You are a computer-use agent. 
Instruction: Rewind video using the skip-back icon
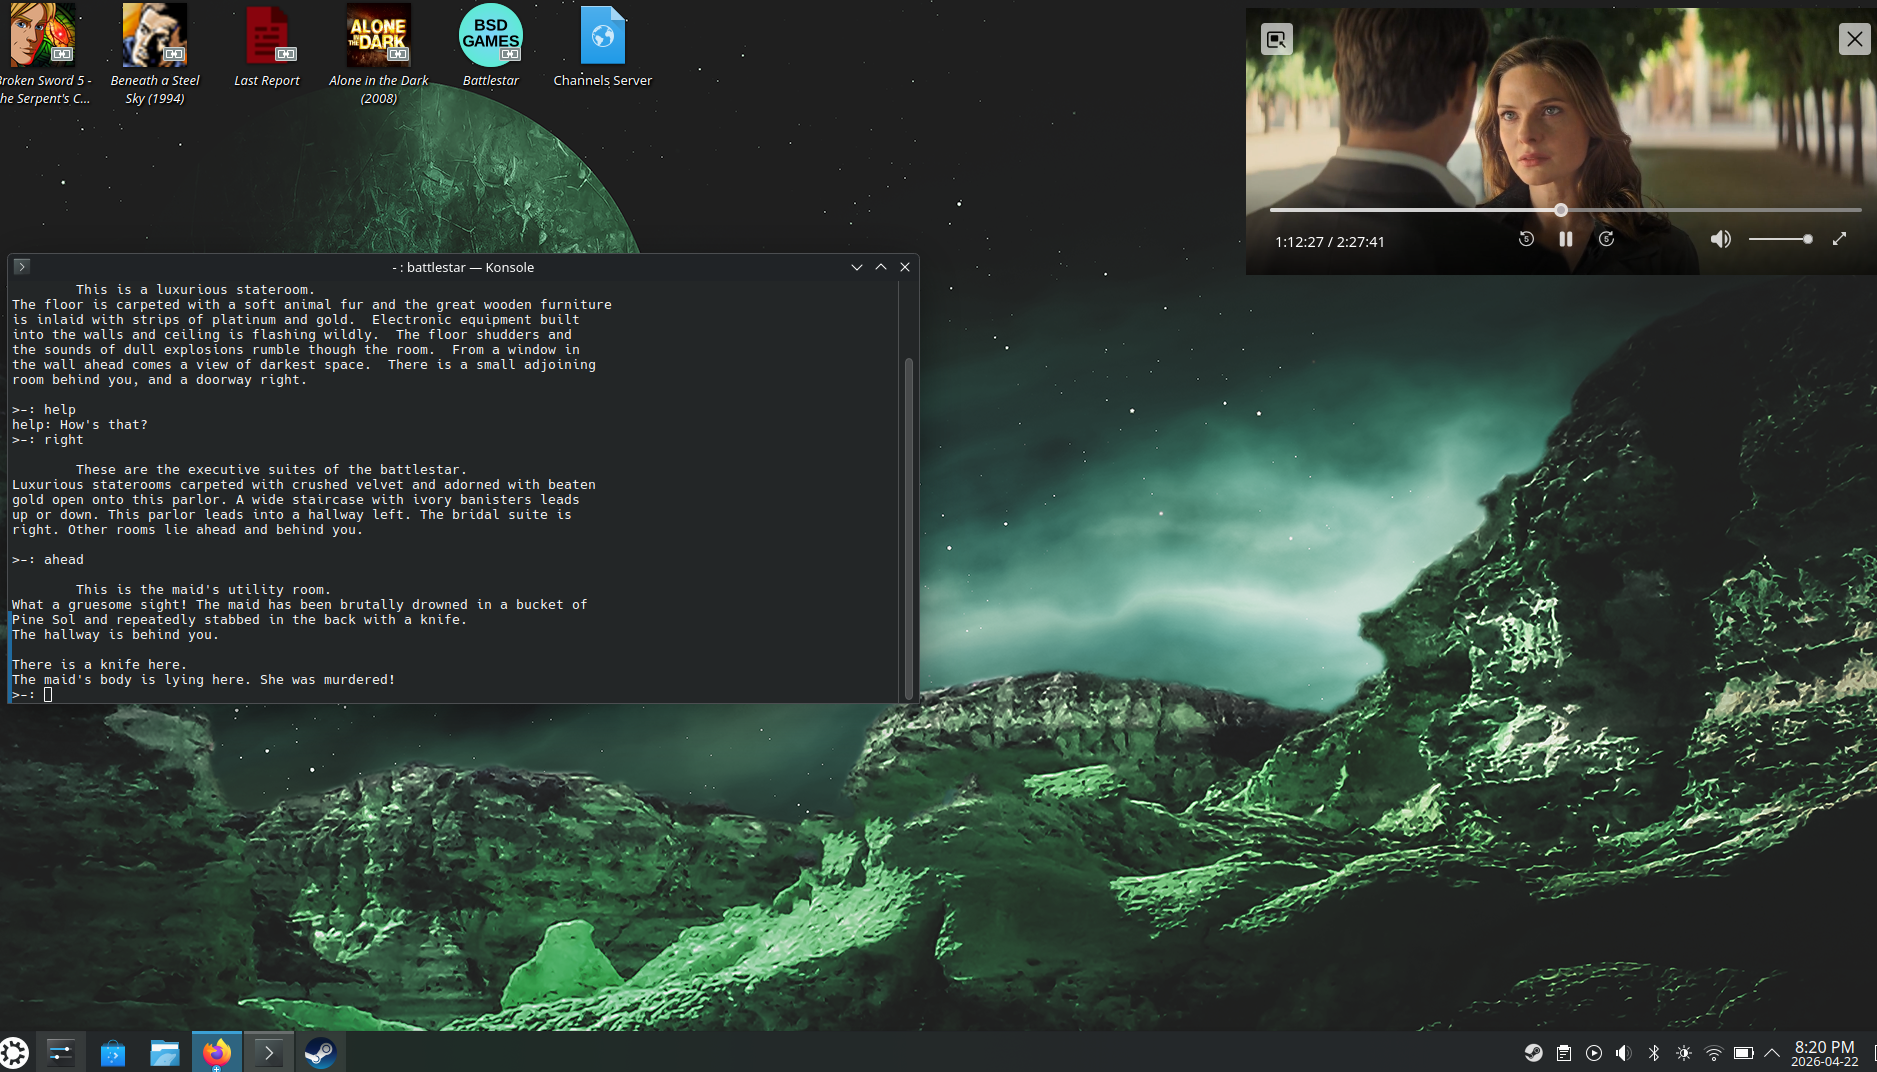click(1526, 239)
